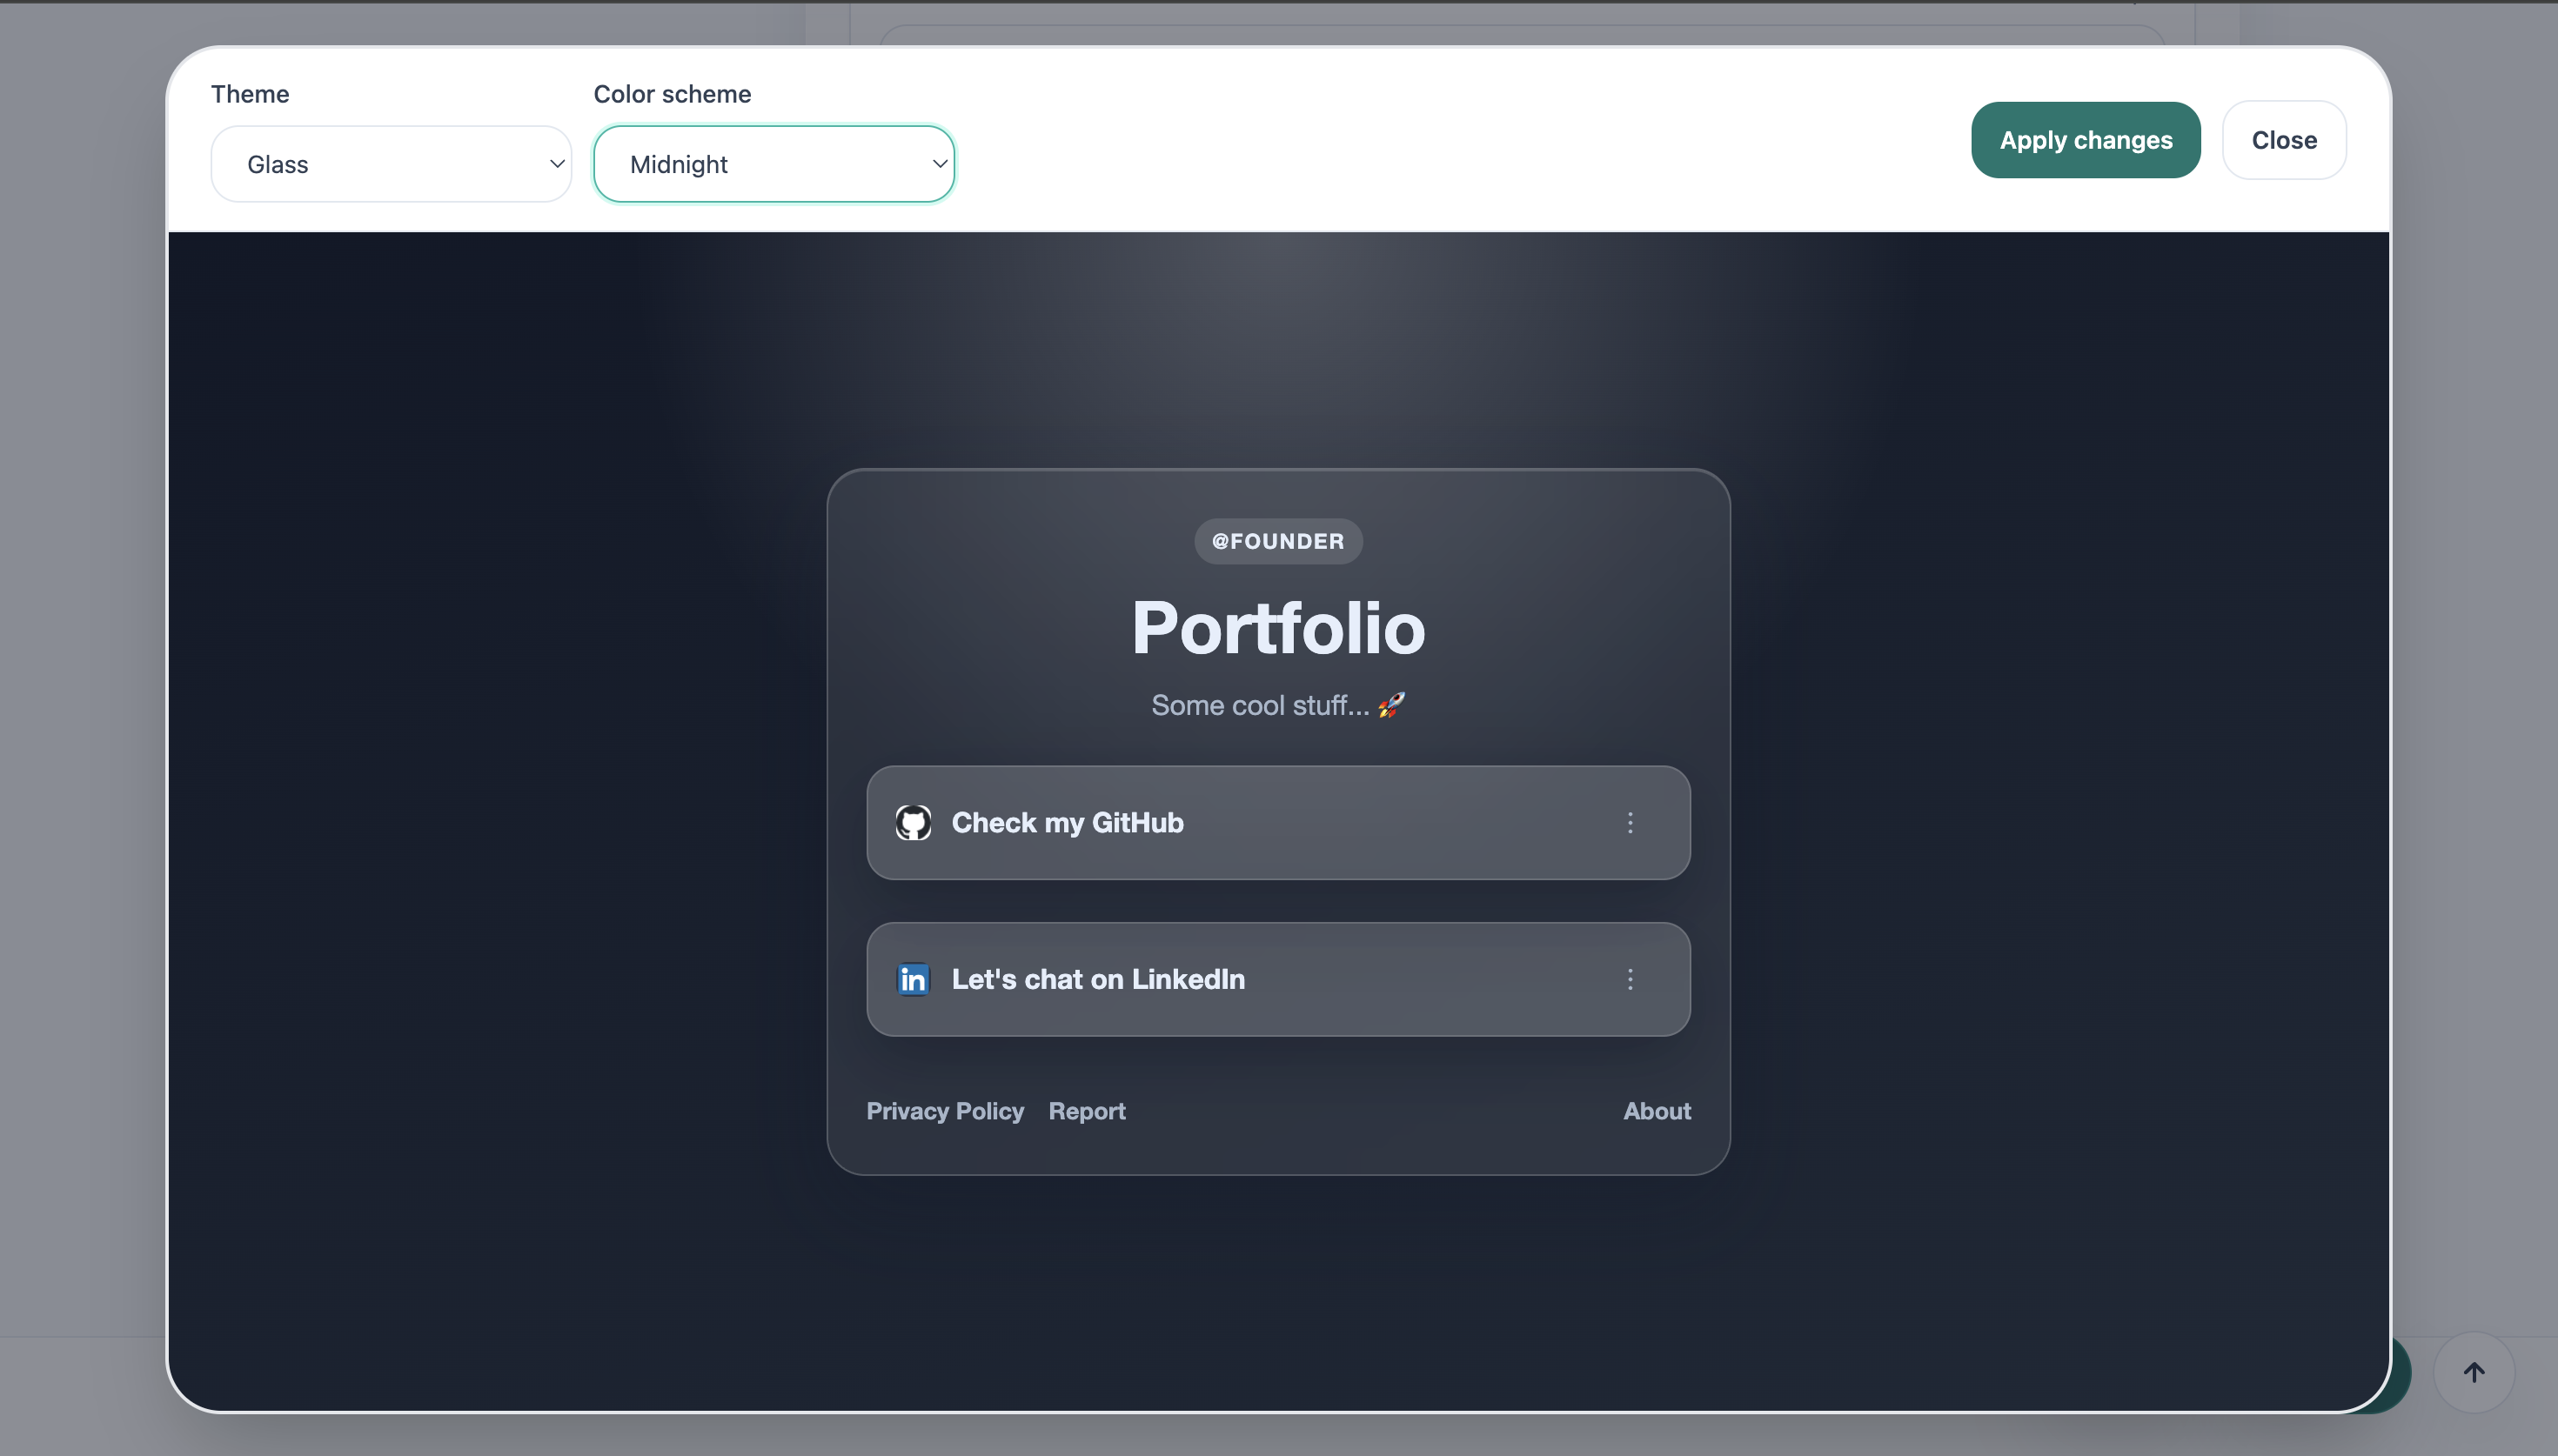Click the GitHub logo icon
This screenshot has height=1456, width=2558.
point(913,823)
